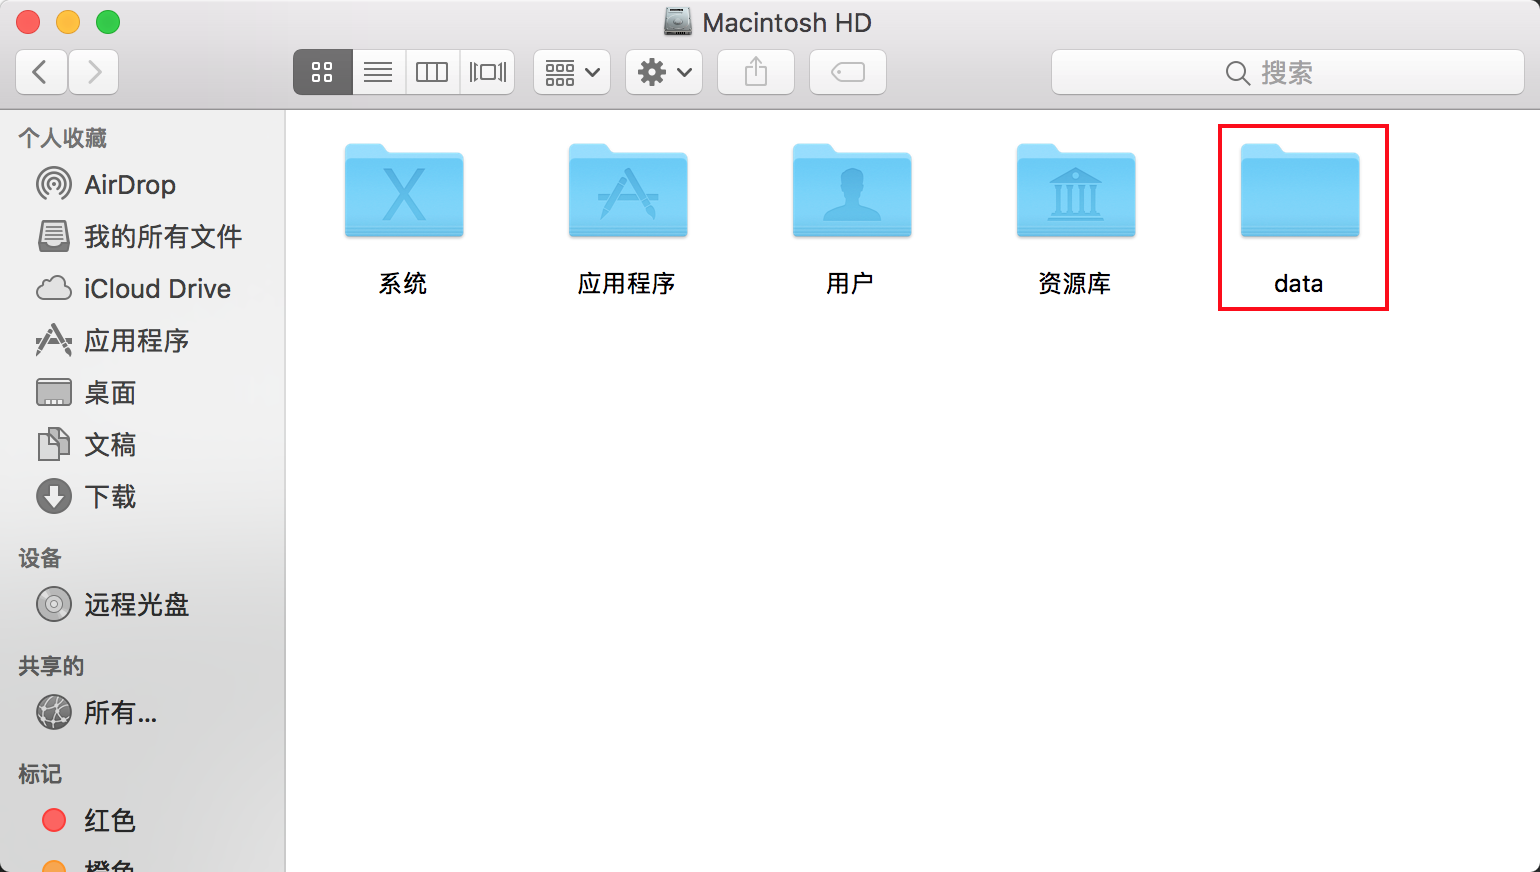The image size is (1540, 872).
Task: Click the Macintosh HD title icon
Action: click(x=678, y=21)
